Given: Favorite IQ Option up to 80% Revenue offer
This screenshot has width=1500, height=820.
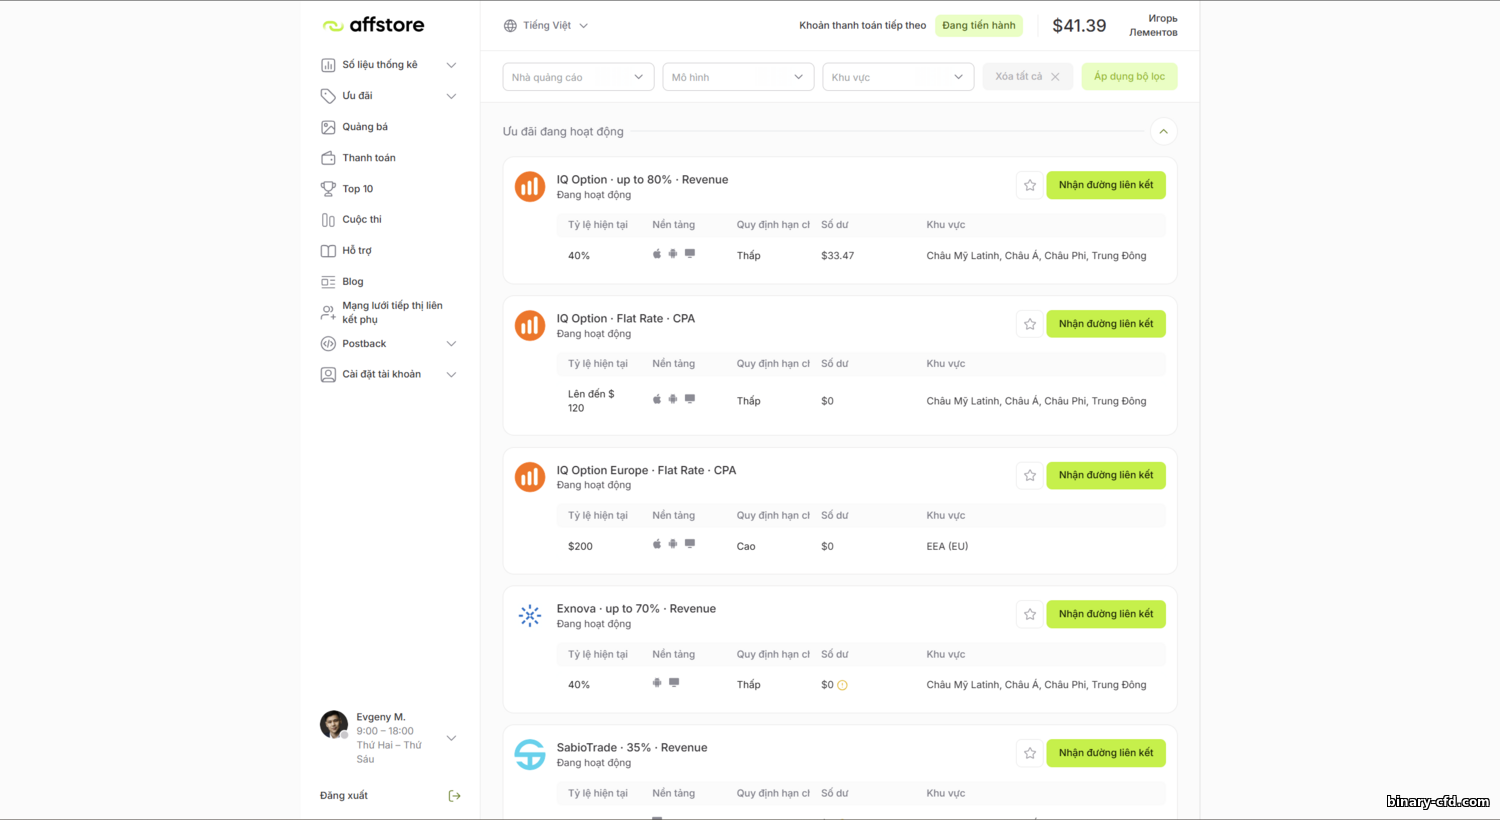Looking at the screenshot, I should (x=1030, y=185).
